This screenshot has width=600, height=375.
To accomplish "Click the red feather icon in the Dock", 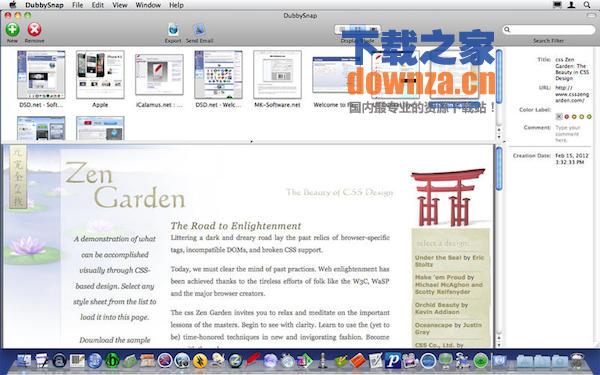I will (x=252, y=360).
